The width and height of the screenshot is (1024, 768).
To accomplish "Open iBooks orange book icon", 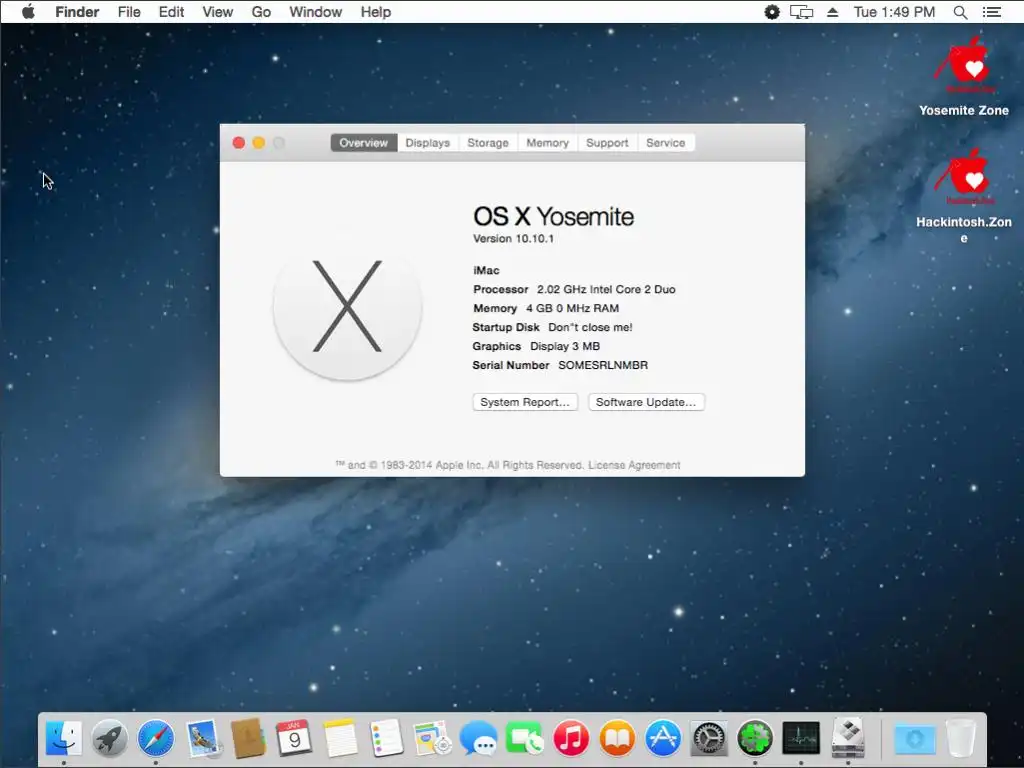I will [x=616, y=738].
